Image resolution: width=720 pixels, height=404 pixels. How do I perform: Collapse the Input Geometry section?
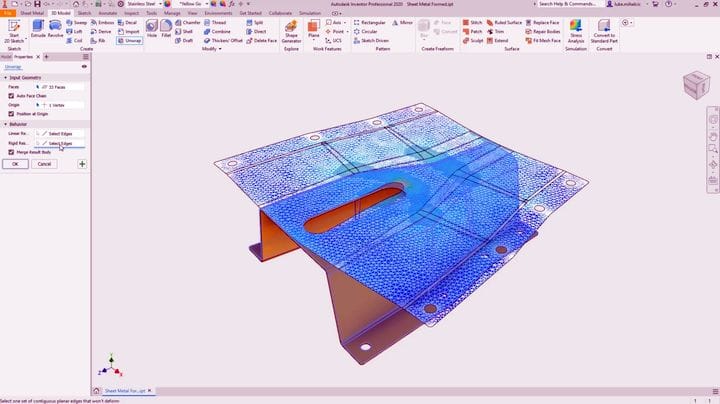[5, 77]
